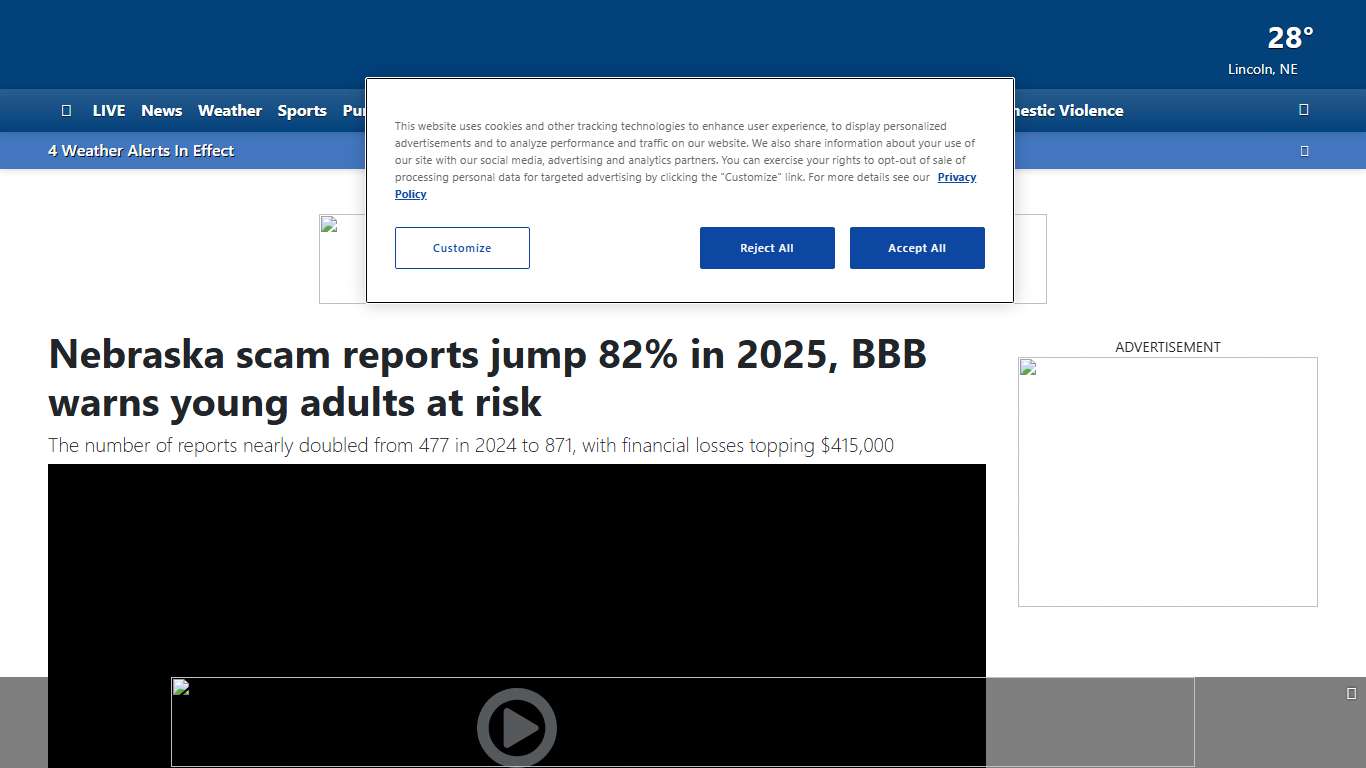Select the Sports section
Screen dimensions: 1366x768
coord(302,110)
